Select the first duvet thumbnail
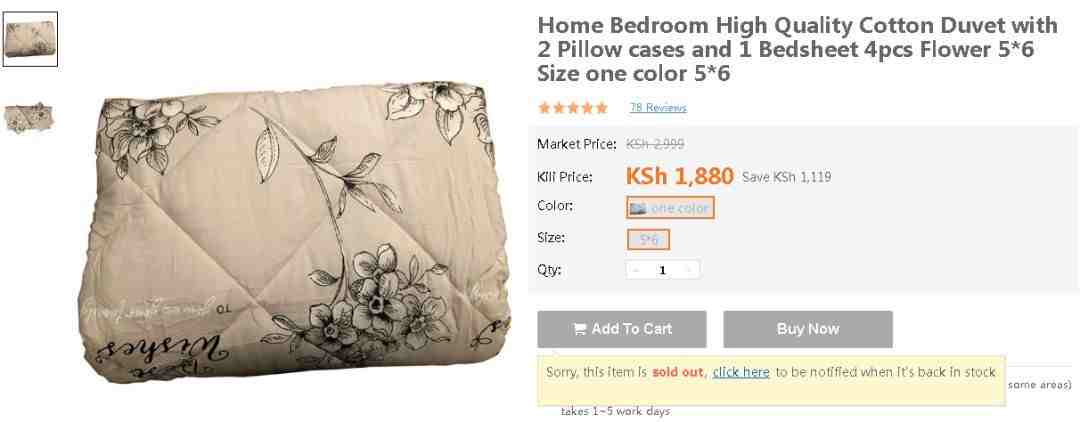The height and width of the screenshot is (422, 1080). (x=30, y=39)
